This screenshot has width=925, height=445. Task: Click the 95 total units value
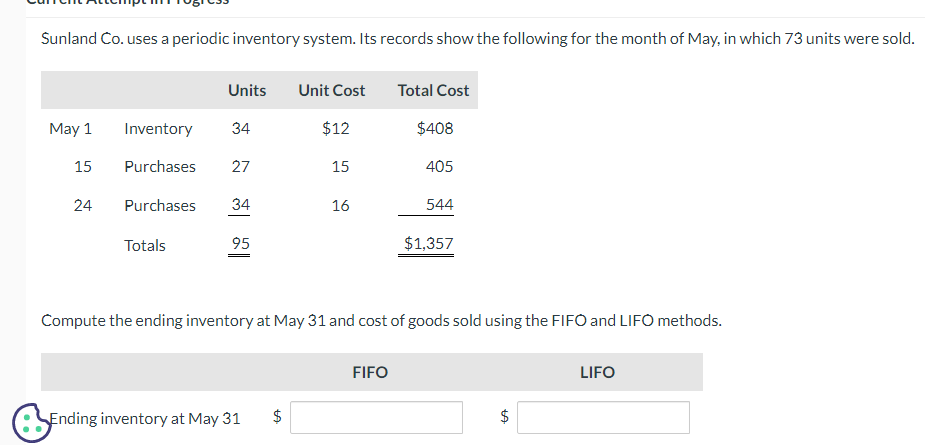click(x=240, y=244)
